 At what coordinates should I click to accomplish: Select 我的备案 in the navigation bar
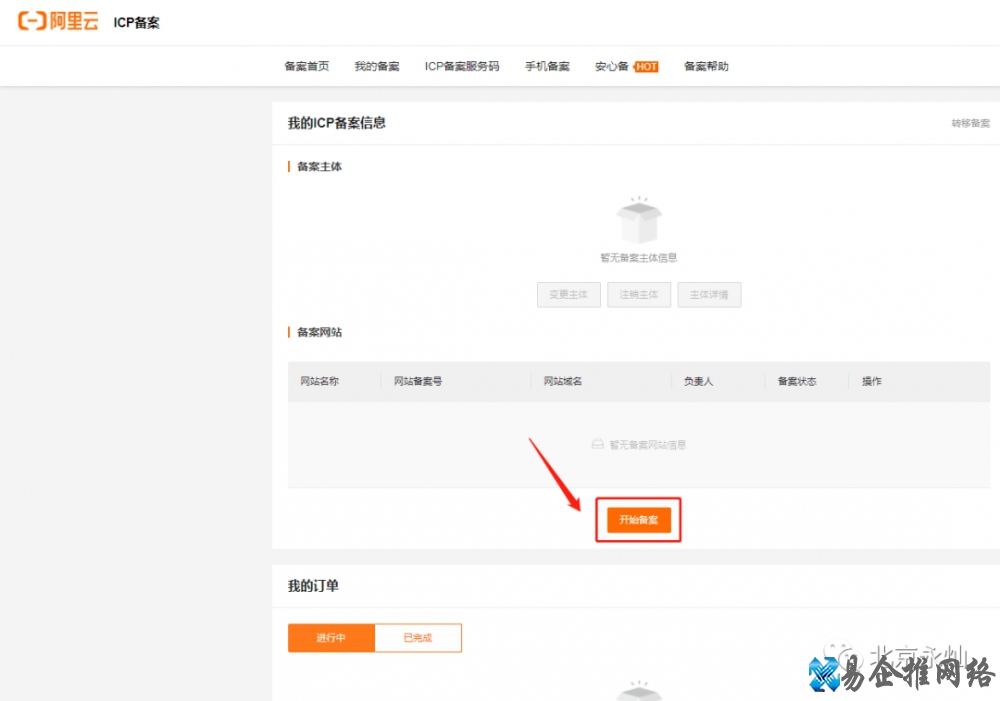(376, 66)
